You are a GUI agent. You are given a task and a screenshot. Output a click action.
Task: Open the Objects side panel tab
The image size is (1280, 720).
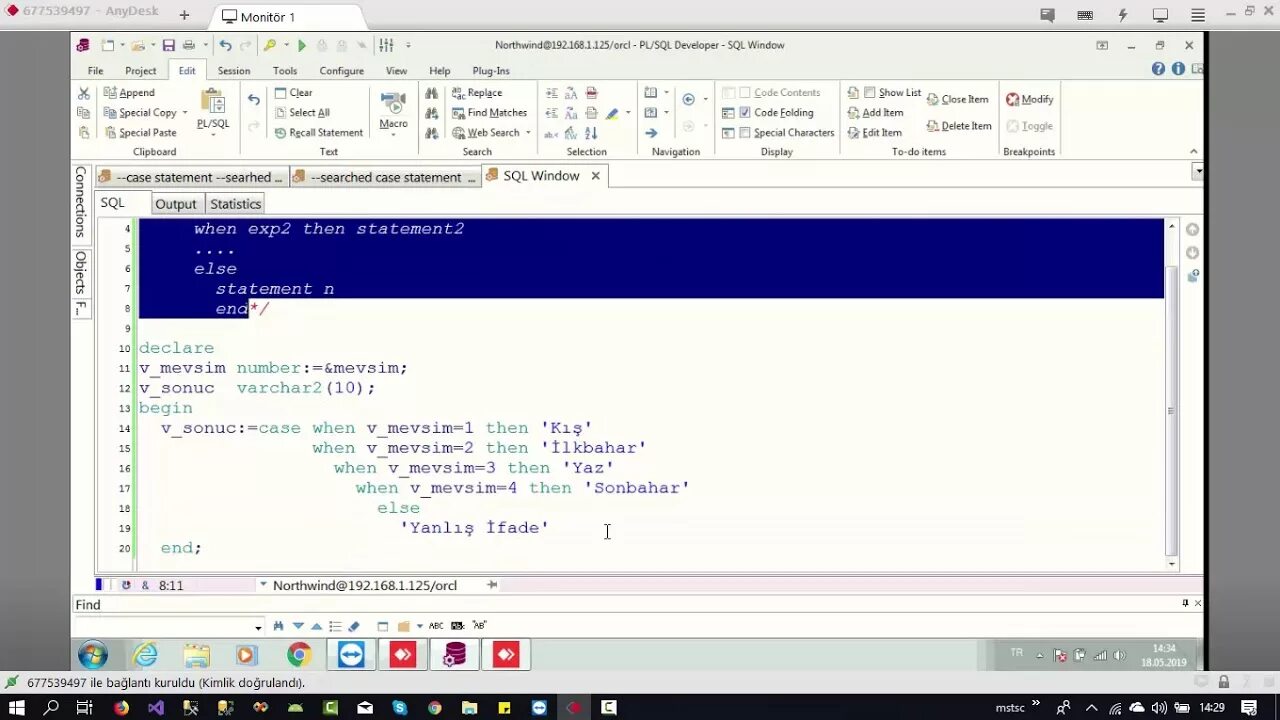click(x=81, y=272)
